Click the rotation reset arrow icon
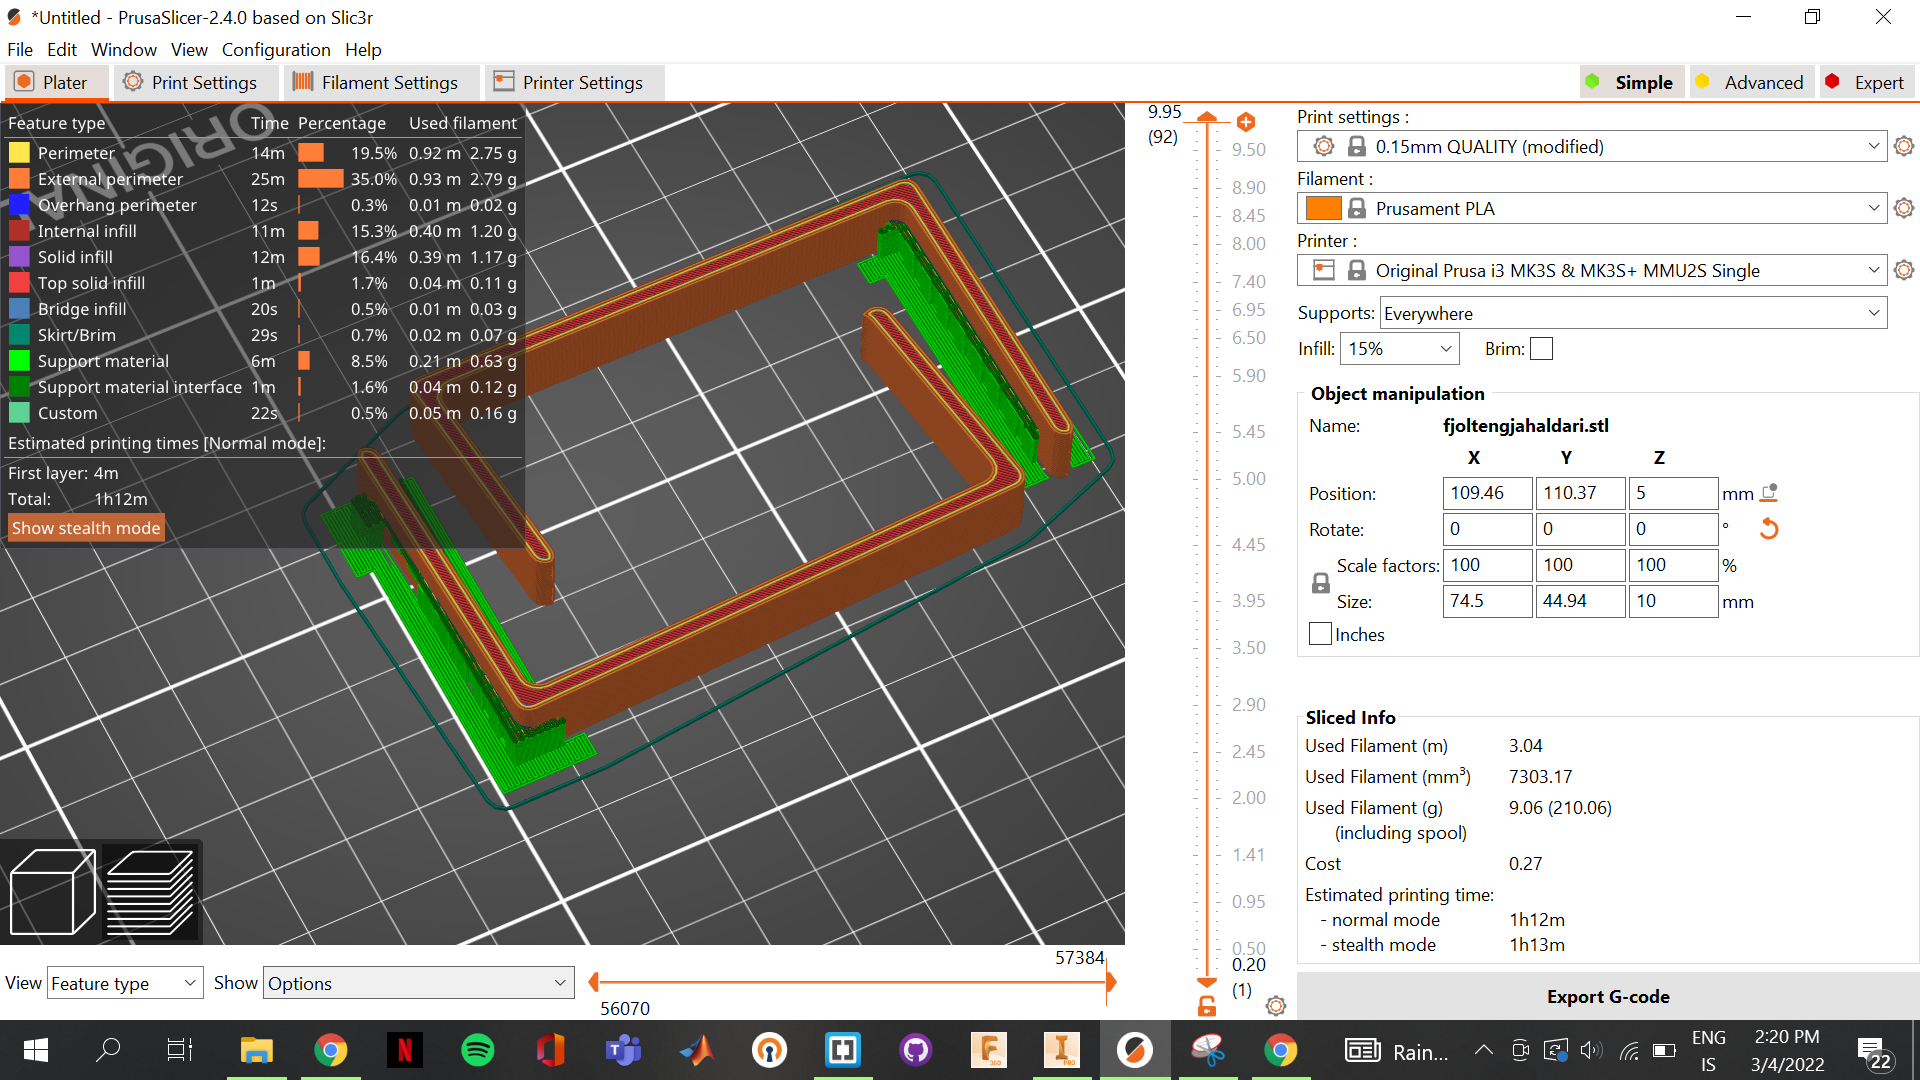1920x1080 pixels. 1768,529
